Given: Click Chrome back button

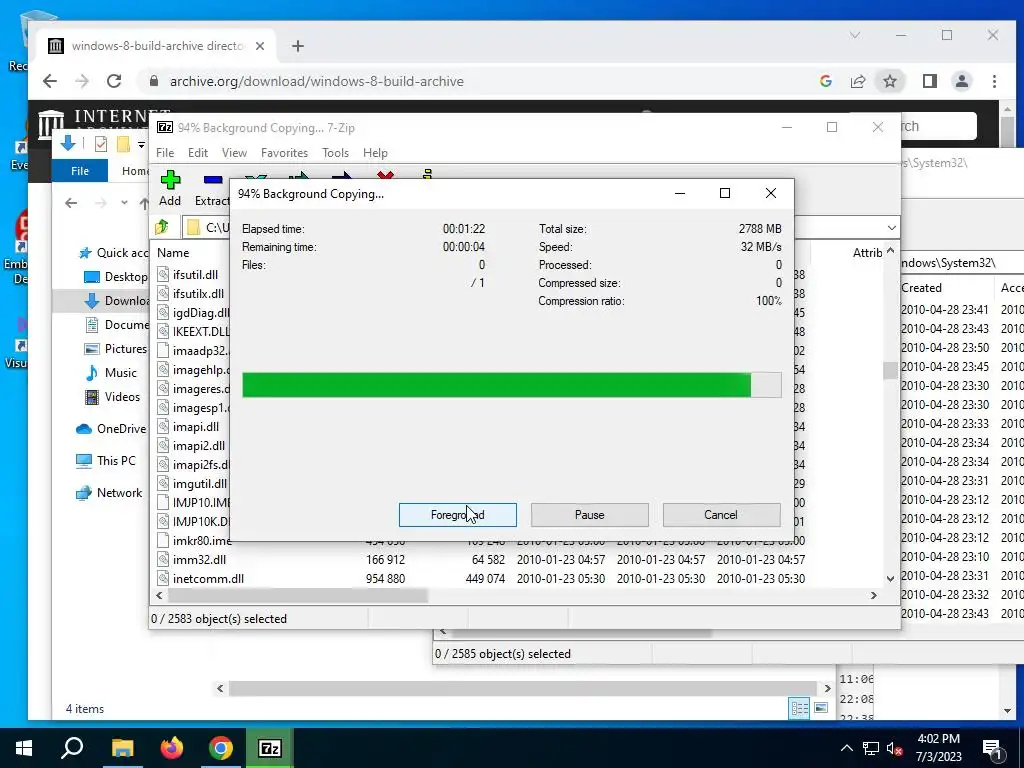Looking at the screenshot, I should tap(50, 81).
